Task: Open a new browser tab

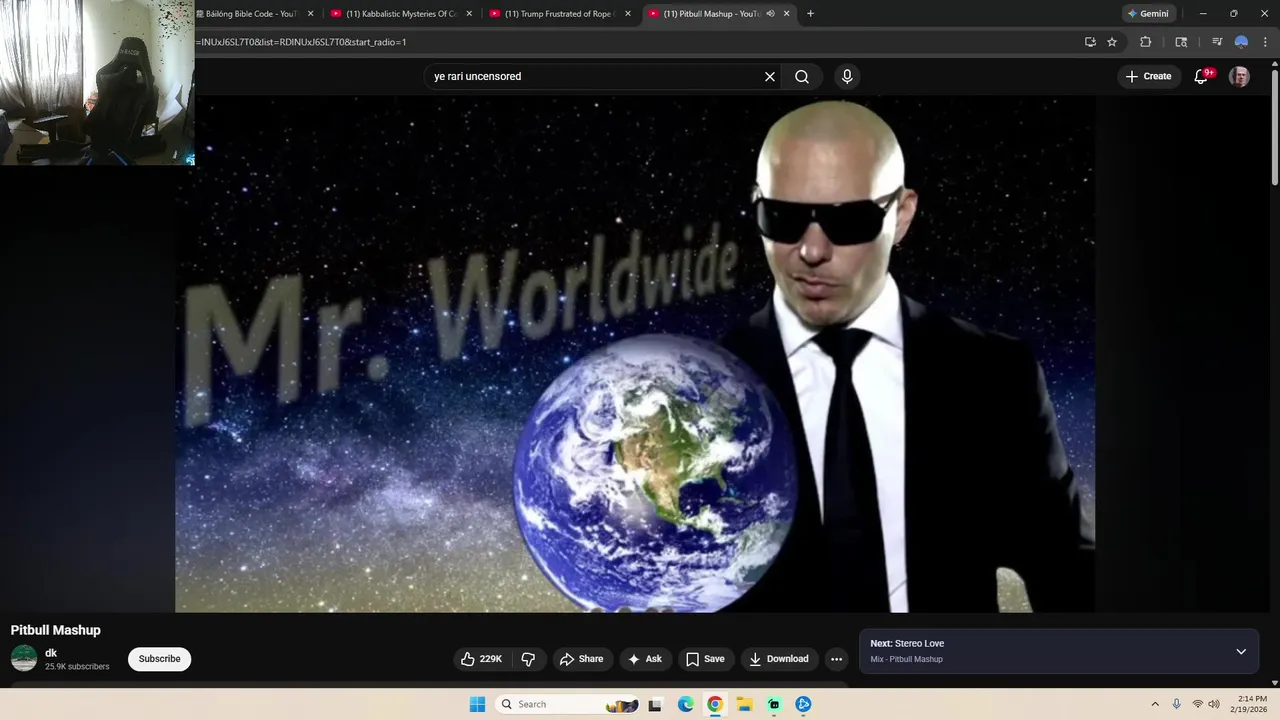Action: pos(810,14)
